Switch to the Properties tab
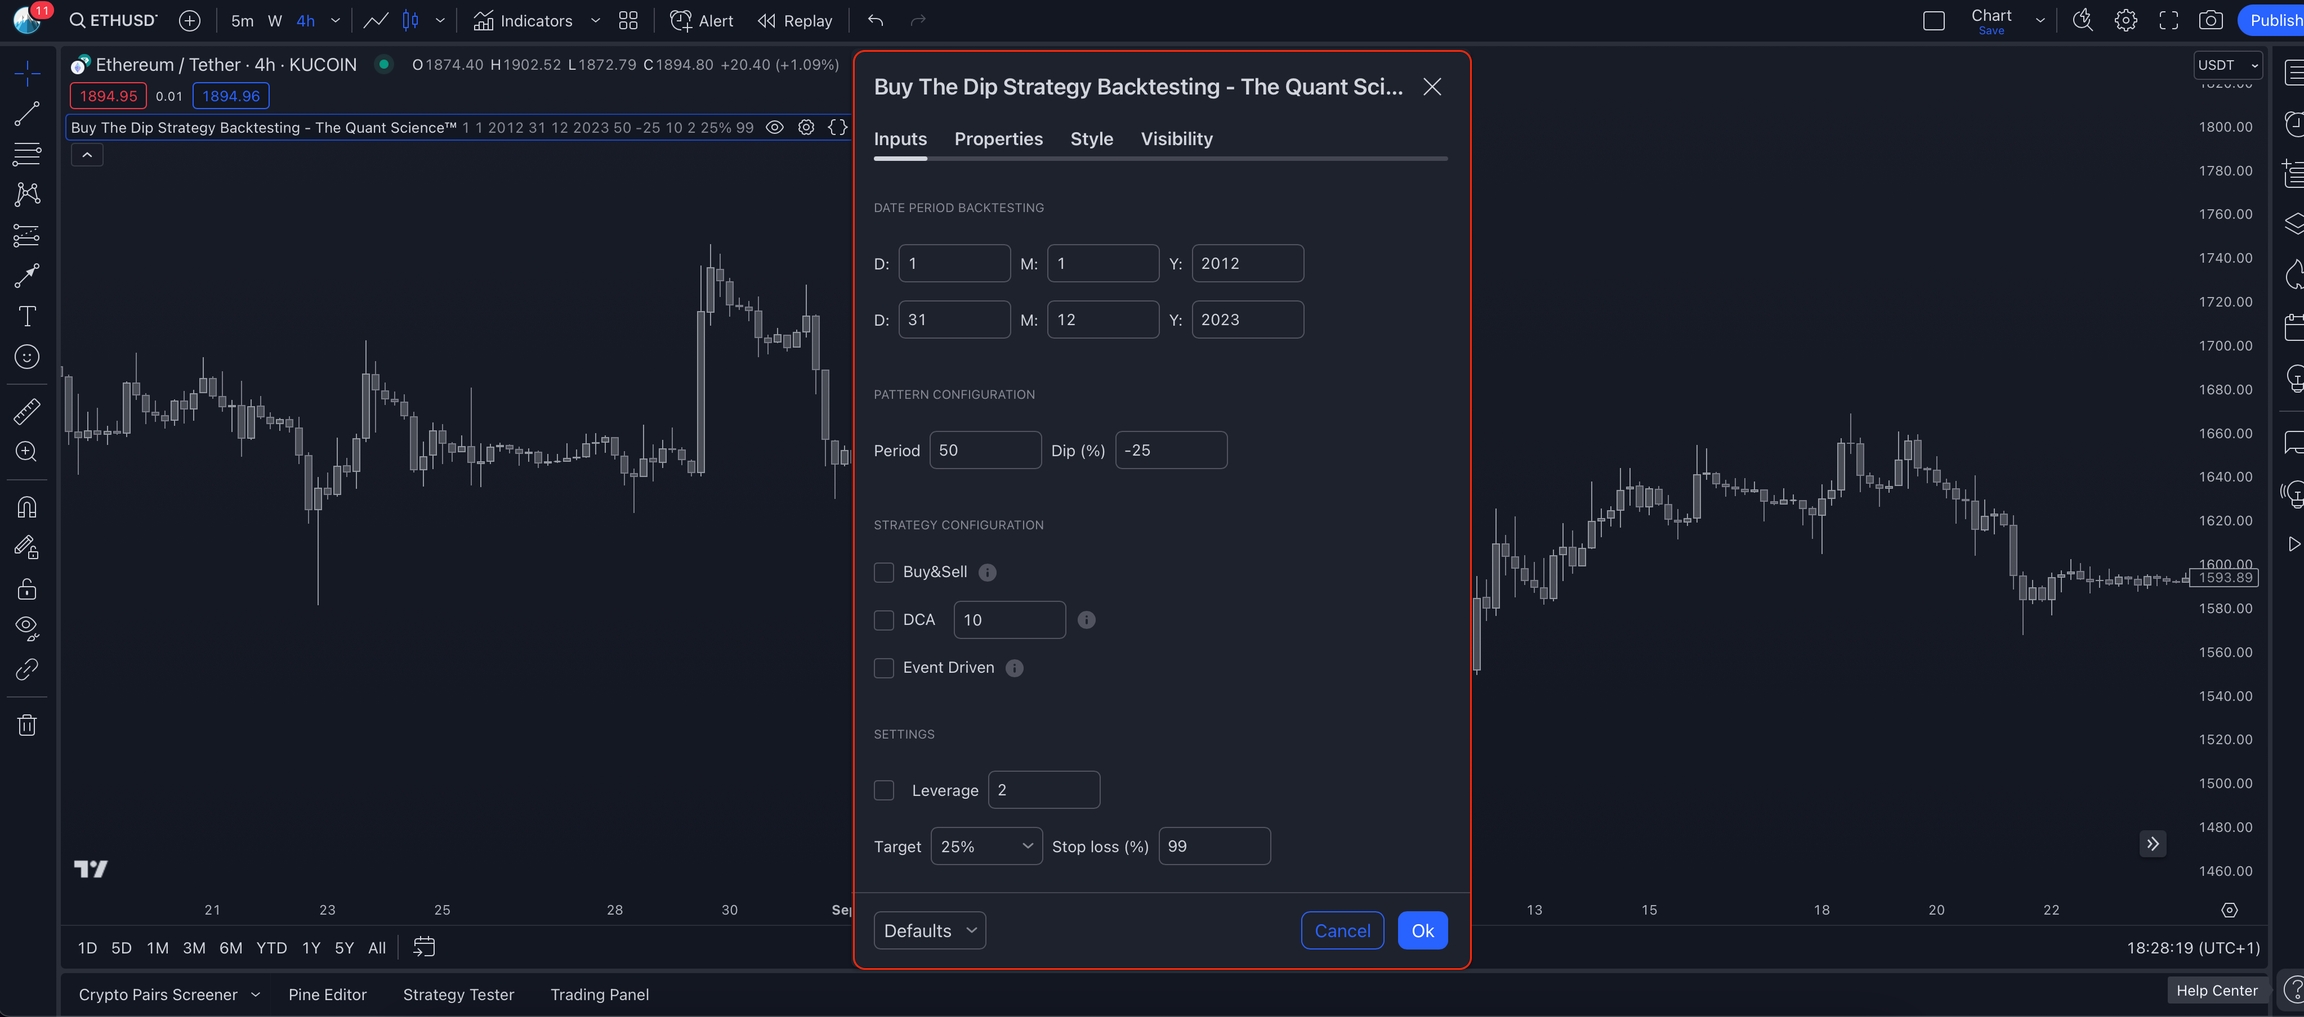 coord(998,139)
